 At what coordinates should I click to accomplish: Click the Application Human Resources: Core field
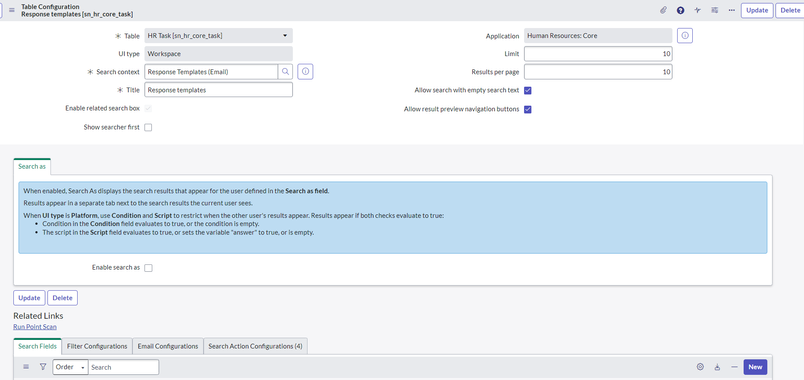[598, 35]
